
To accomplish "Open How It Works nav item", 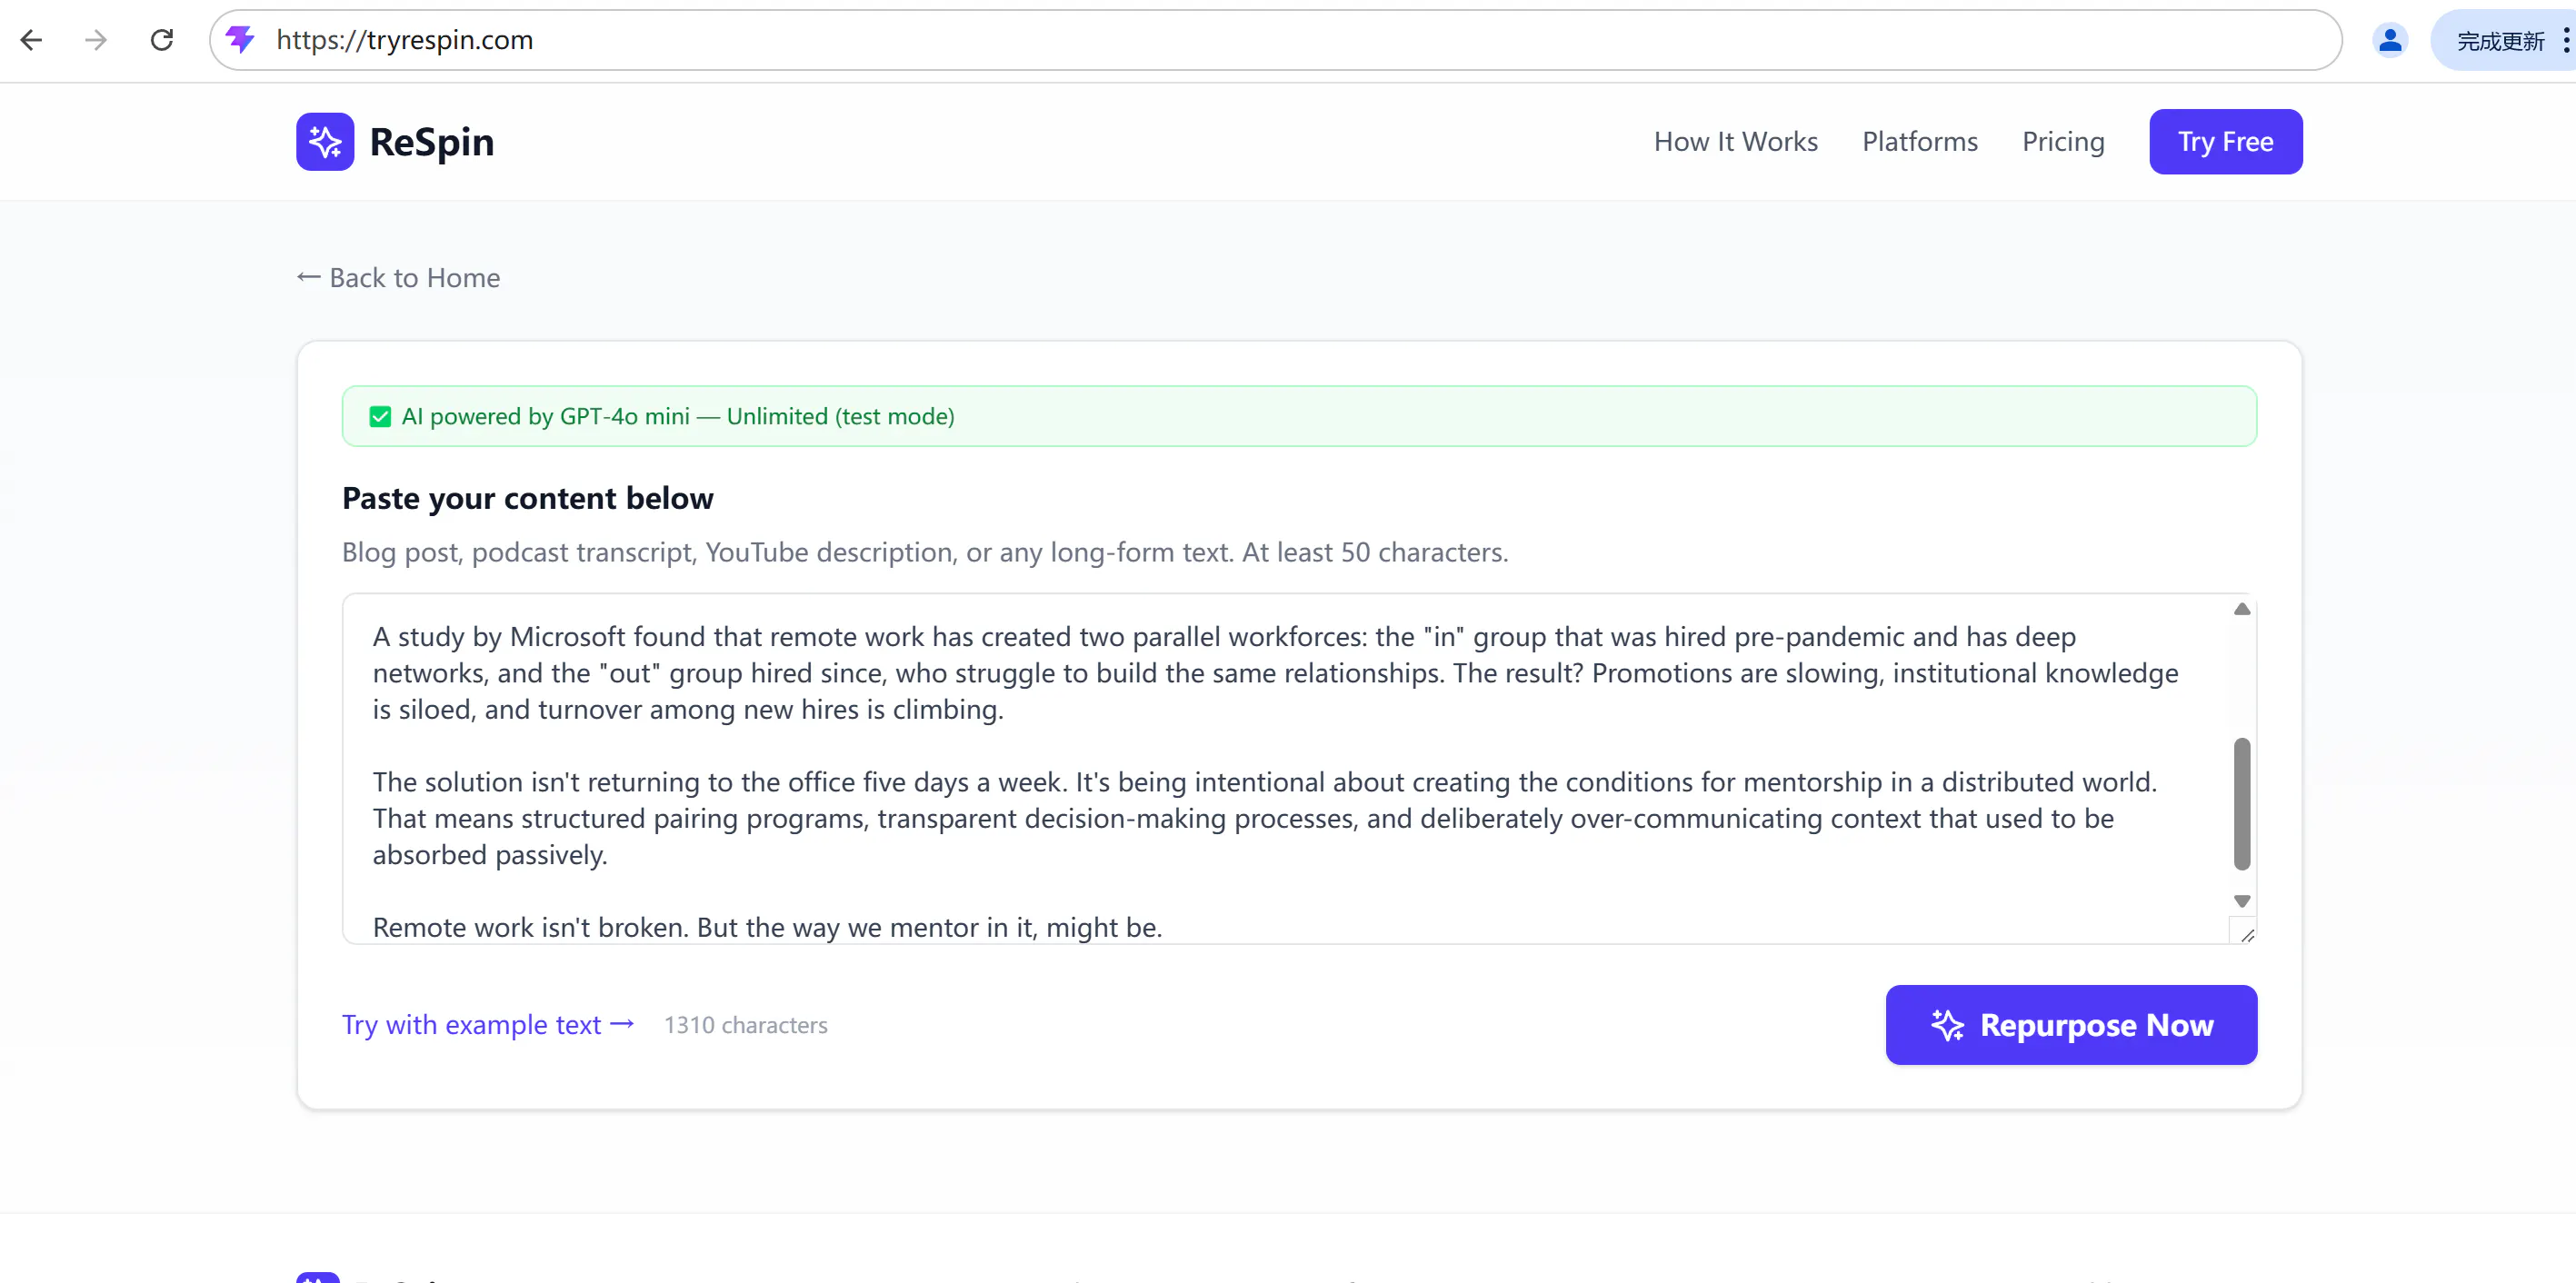I will tap(1735, 141).
